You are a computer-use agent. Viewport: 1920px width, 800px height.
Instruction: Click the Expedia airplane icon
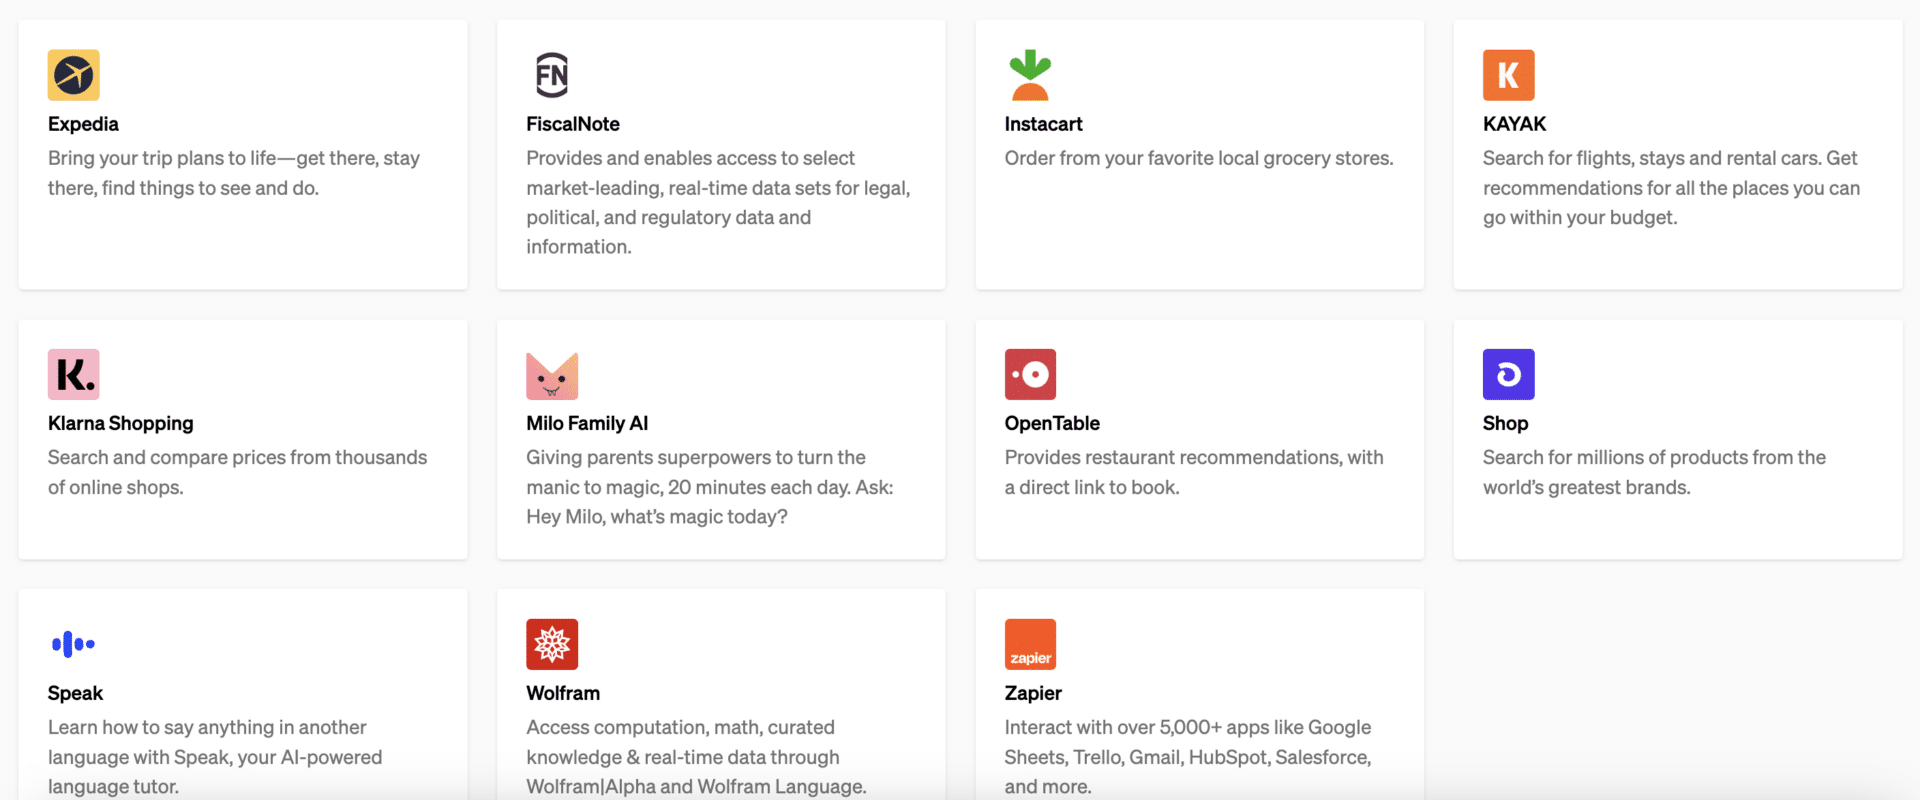point(73,75)
